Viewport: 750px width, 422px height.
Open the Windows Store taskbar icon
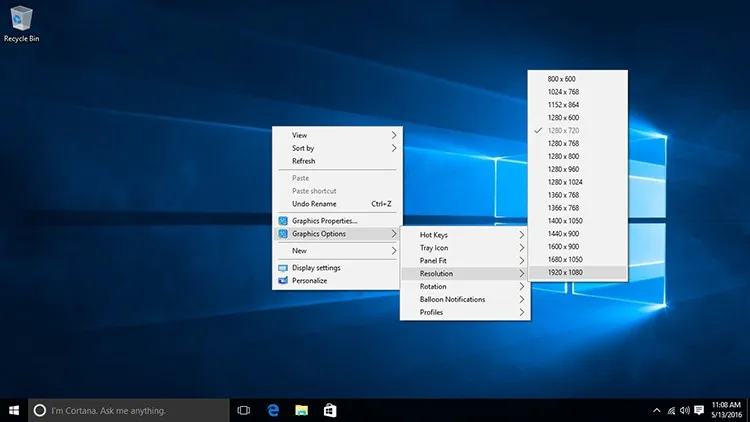(x=329, y=410)
